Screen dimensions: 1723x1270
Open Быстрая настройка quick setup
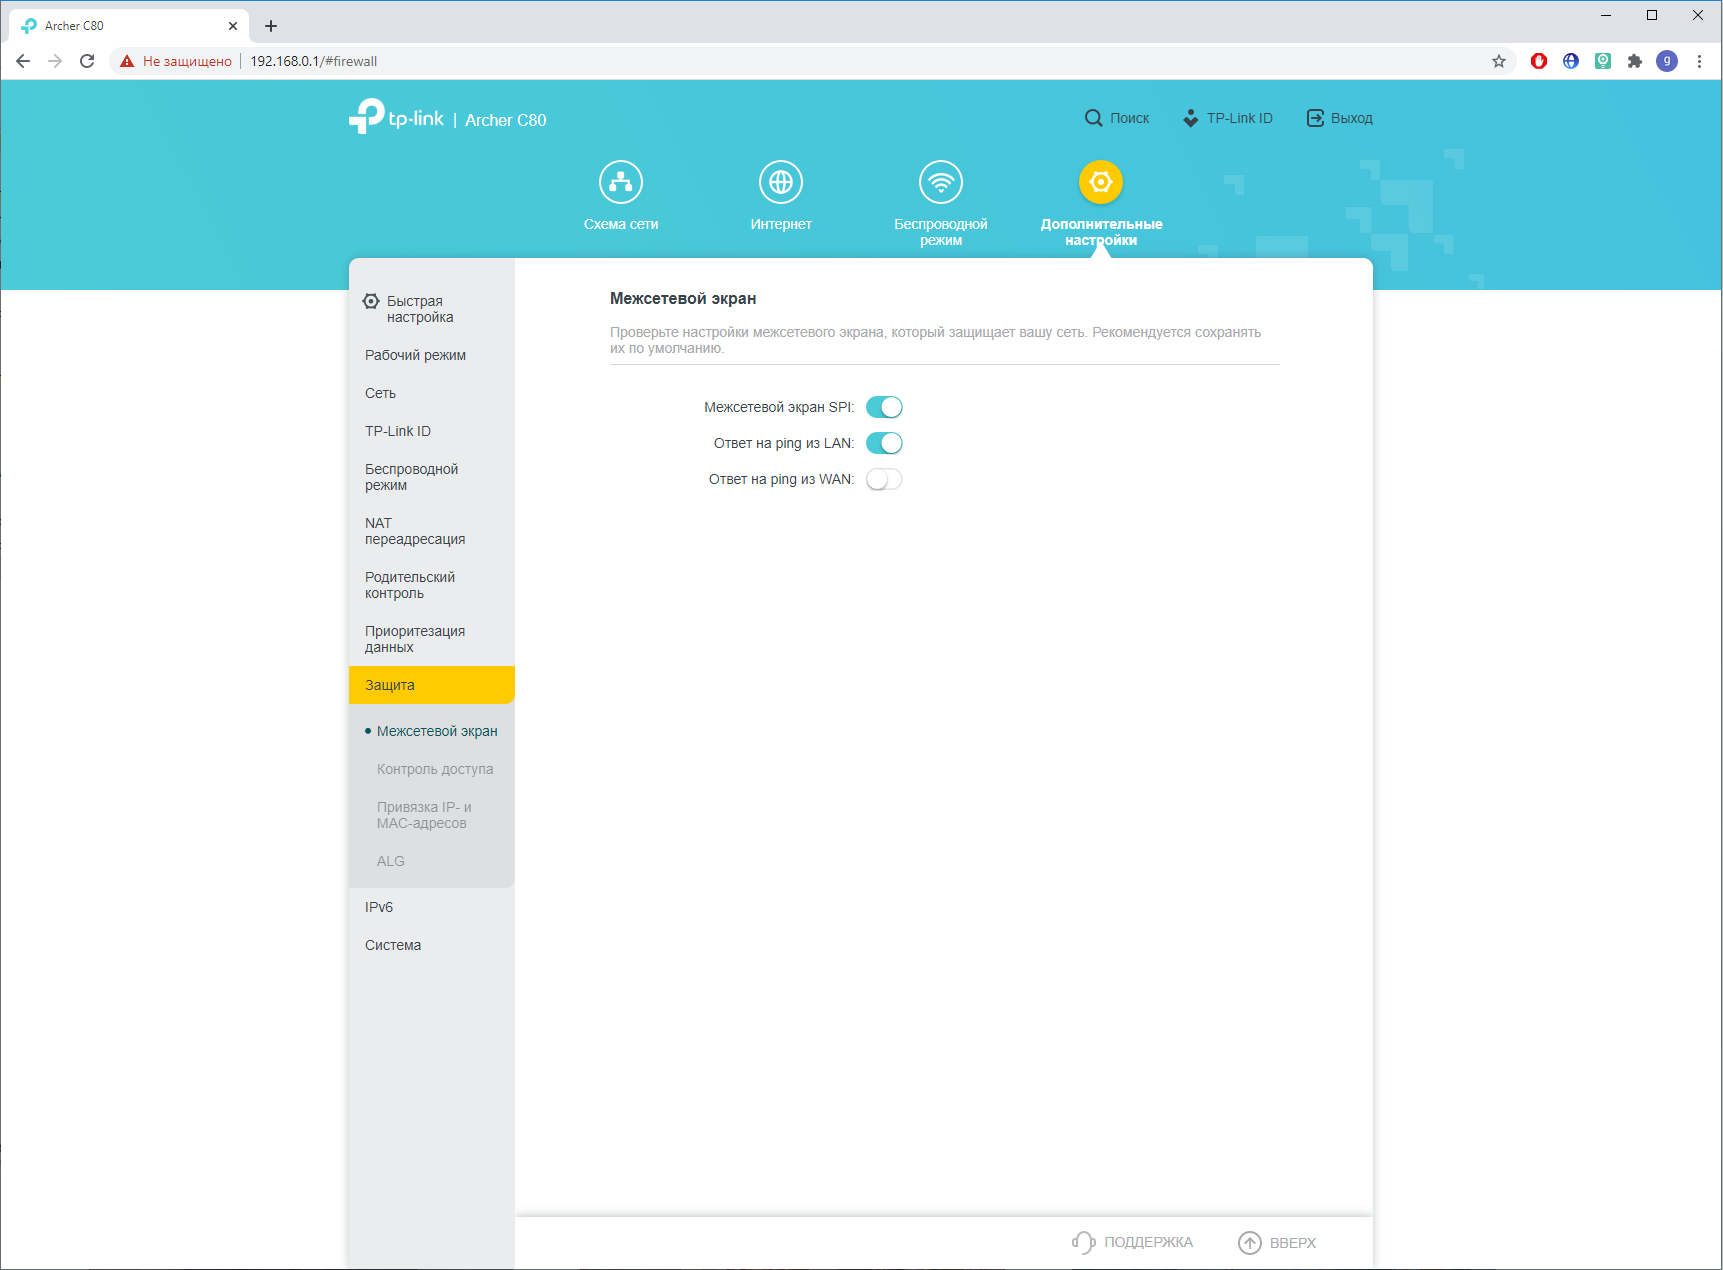[x=419, y=309]
